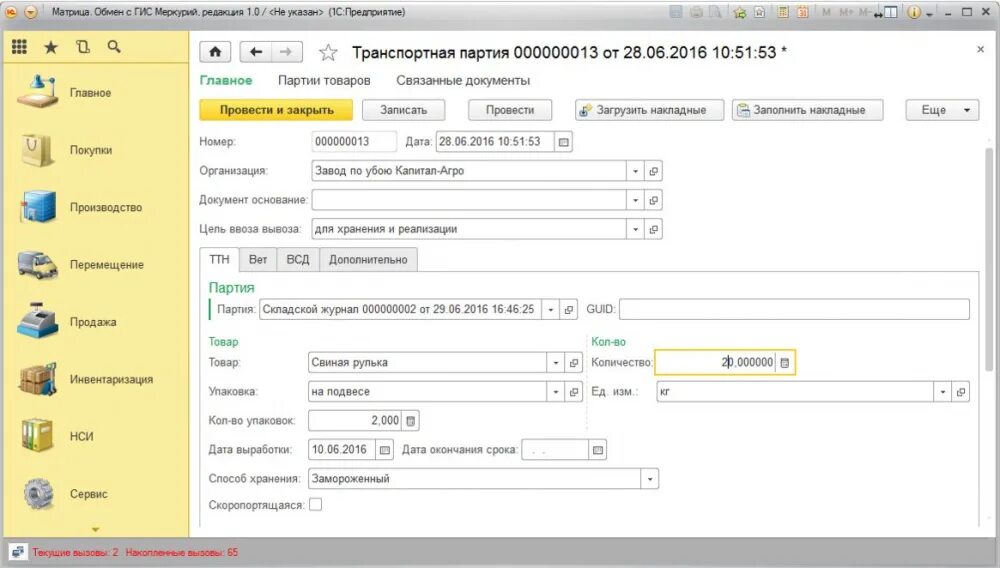Screen dimensions: 1000x568
Task: Open Организация field's linked item button
Action: click(653, 171)
